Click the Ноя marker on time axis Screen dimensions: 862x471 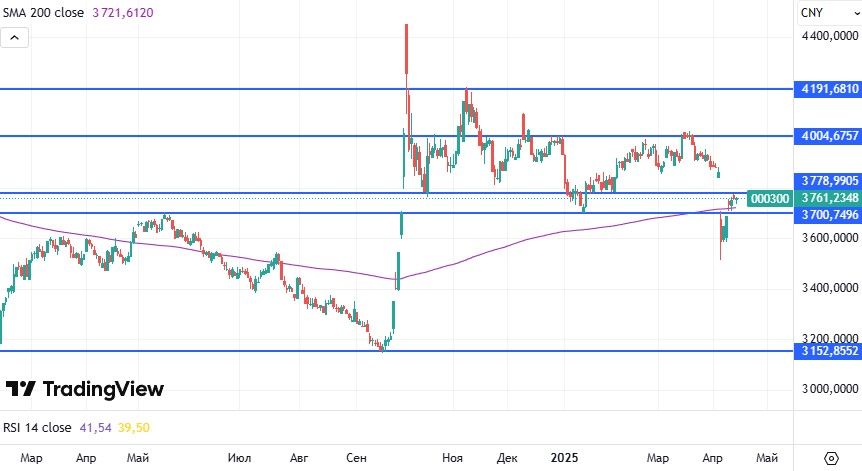click(453, 457)
